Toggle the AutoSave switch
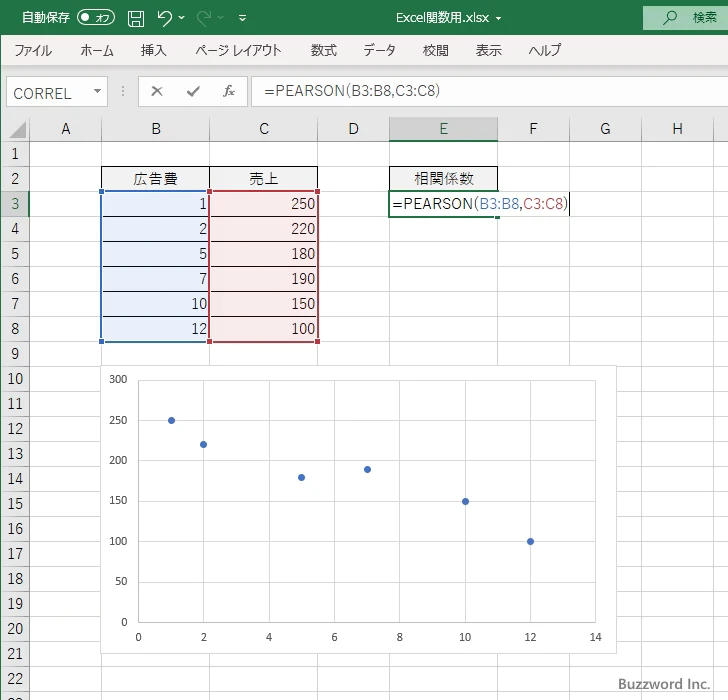 click(96, 18)
